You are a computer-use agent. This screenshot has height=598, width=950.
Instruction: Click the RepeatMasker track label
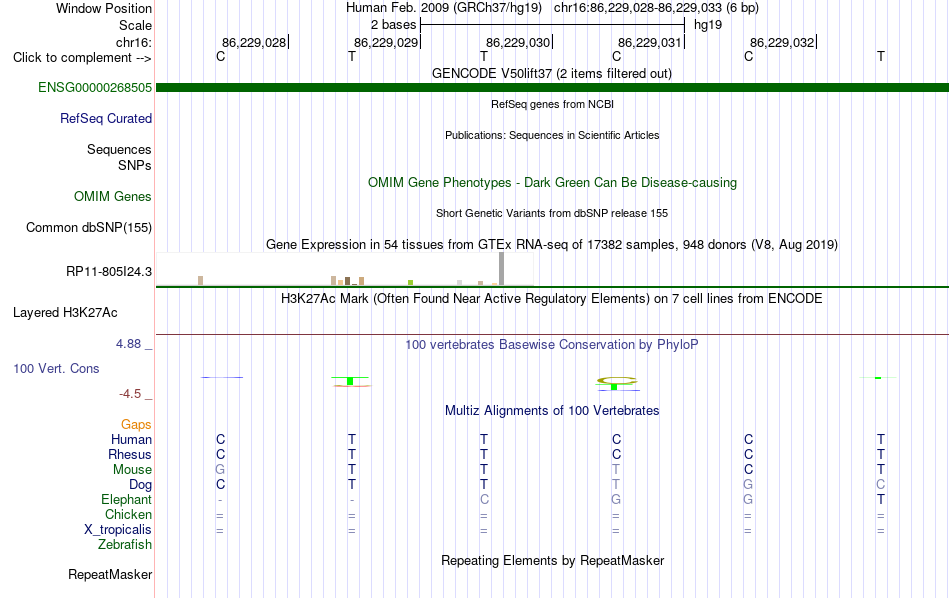[x=110, y=574]
